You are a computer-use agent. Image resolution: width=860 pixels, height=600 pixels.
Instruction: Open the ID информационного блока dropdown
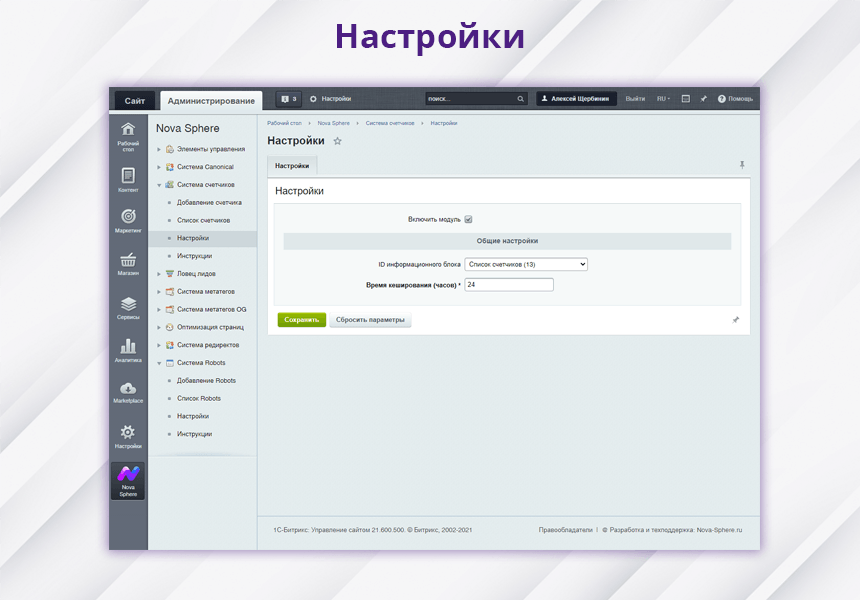tap(525, 264)
